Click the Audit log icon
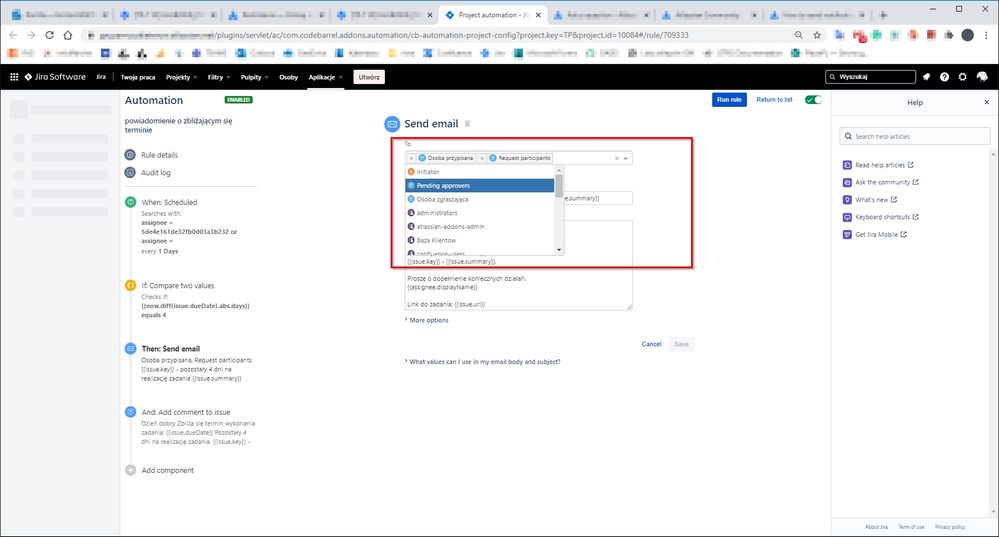This screenshot has width=999, height=537. (130, 173)
